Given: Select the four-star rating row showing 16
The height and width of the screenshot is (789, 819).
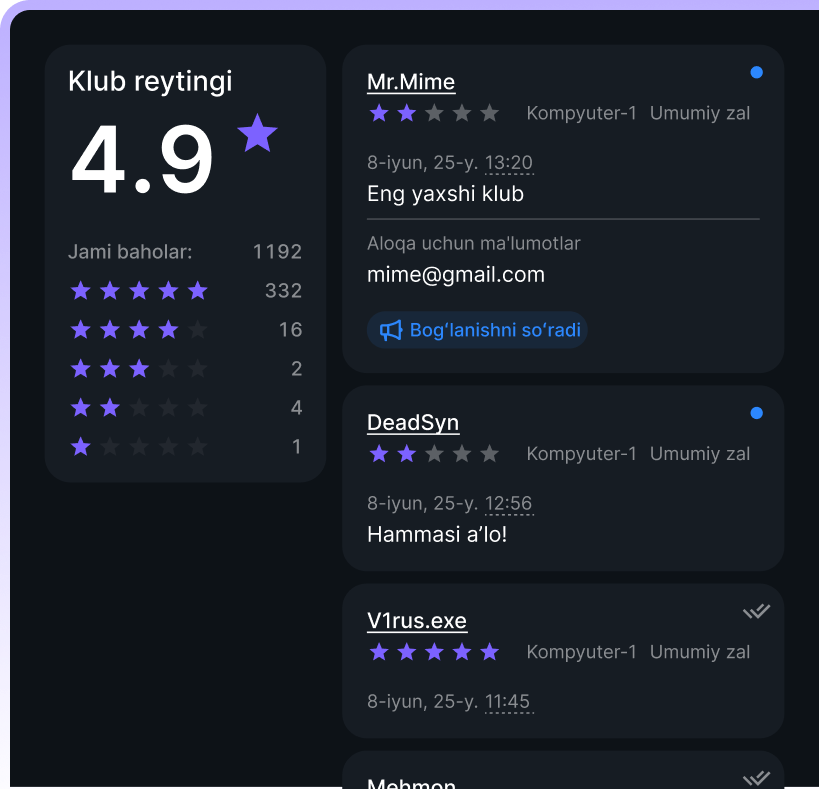Looking at the screenshot, I should [185, 329].
